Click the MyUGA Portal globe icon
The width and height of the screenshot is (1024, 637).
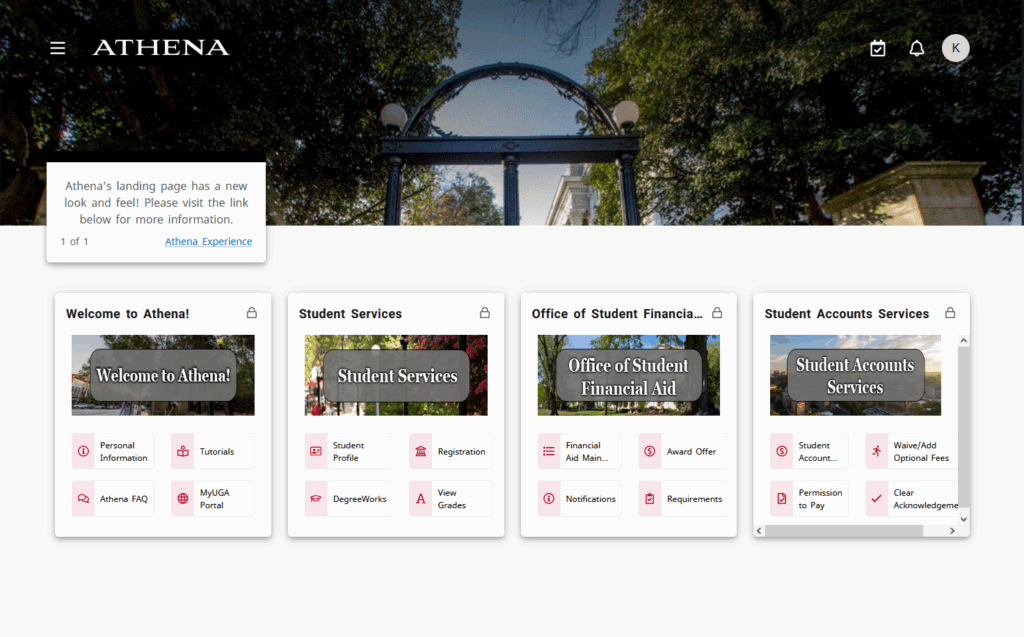coord(183,499)
